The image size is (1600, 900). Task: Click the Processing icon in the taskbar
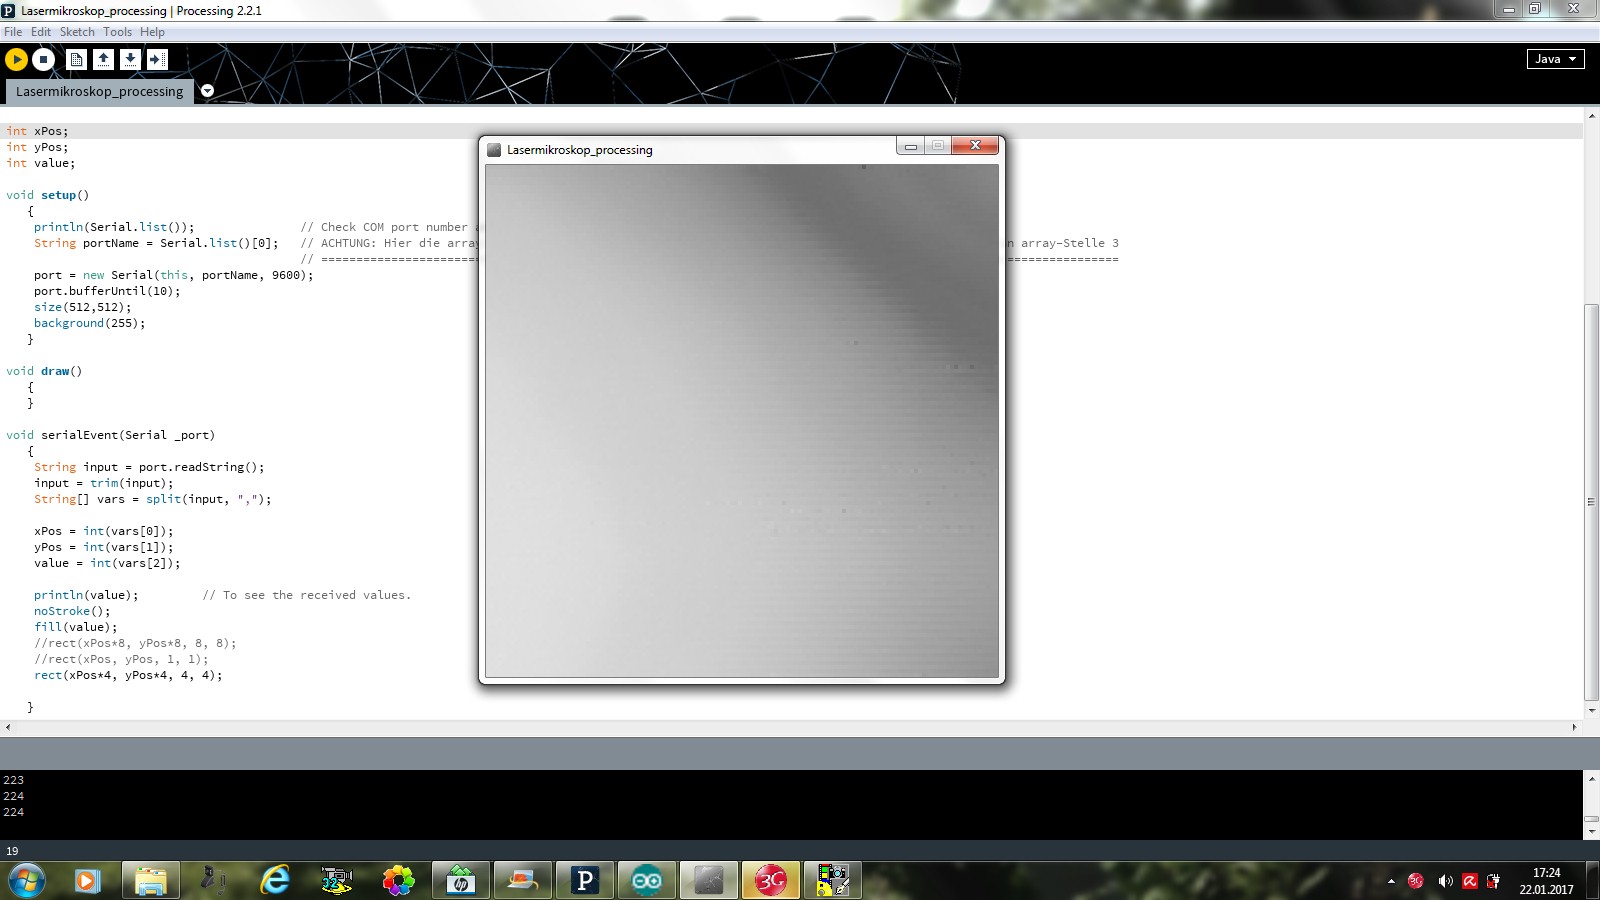(x=585, y=881)
